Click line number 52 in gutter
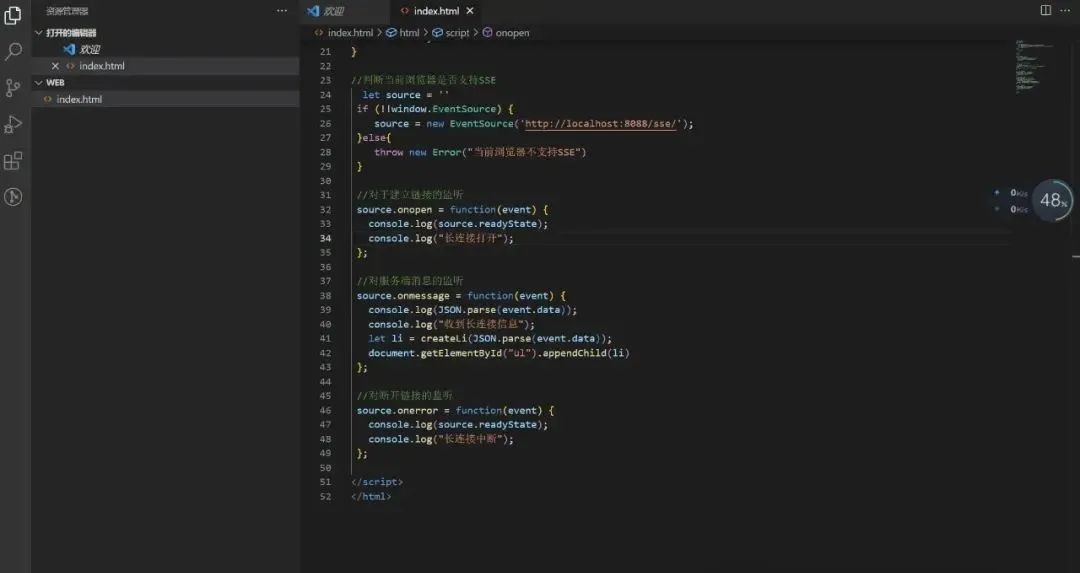This screenshot has width=1080, height=573. [325, 497]
